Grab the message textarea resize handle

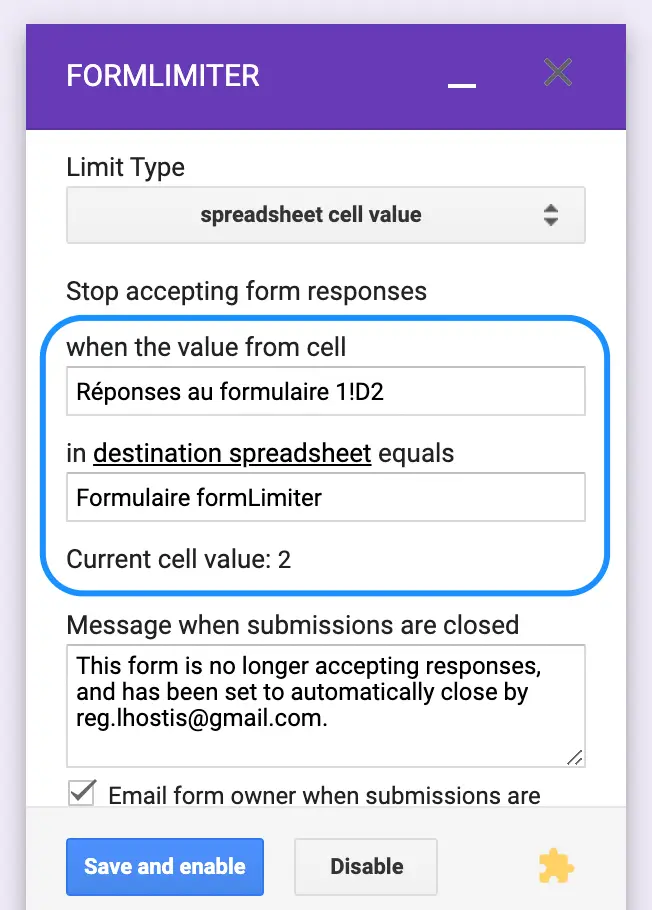[x=575, y=757]
